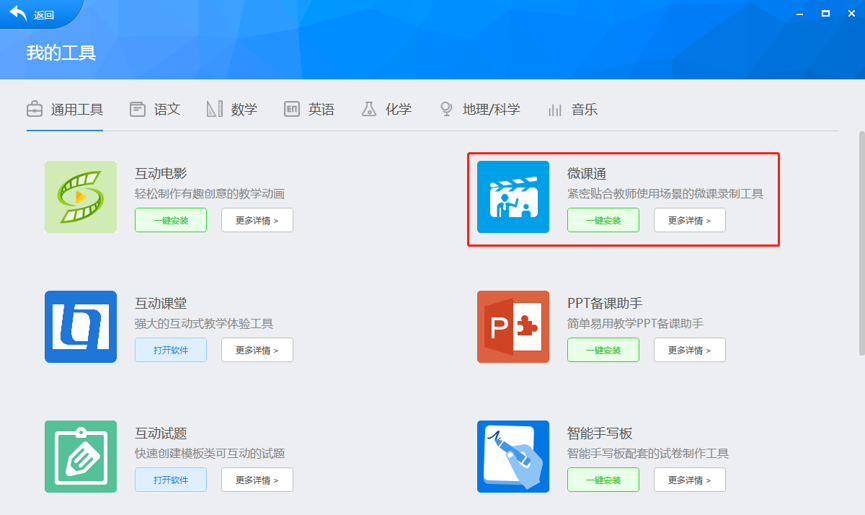This screenshot has height=515, width=865.
Task: Switch to the 地理/科学 tab
Action: (x=480, y=109)
